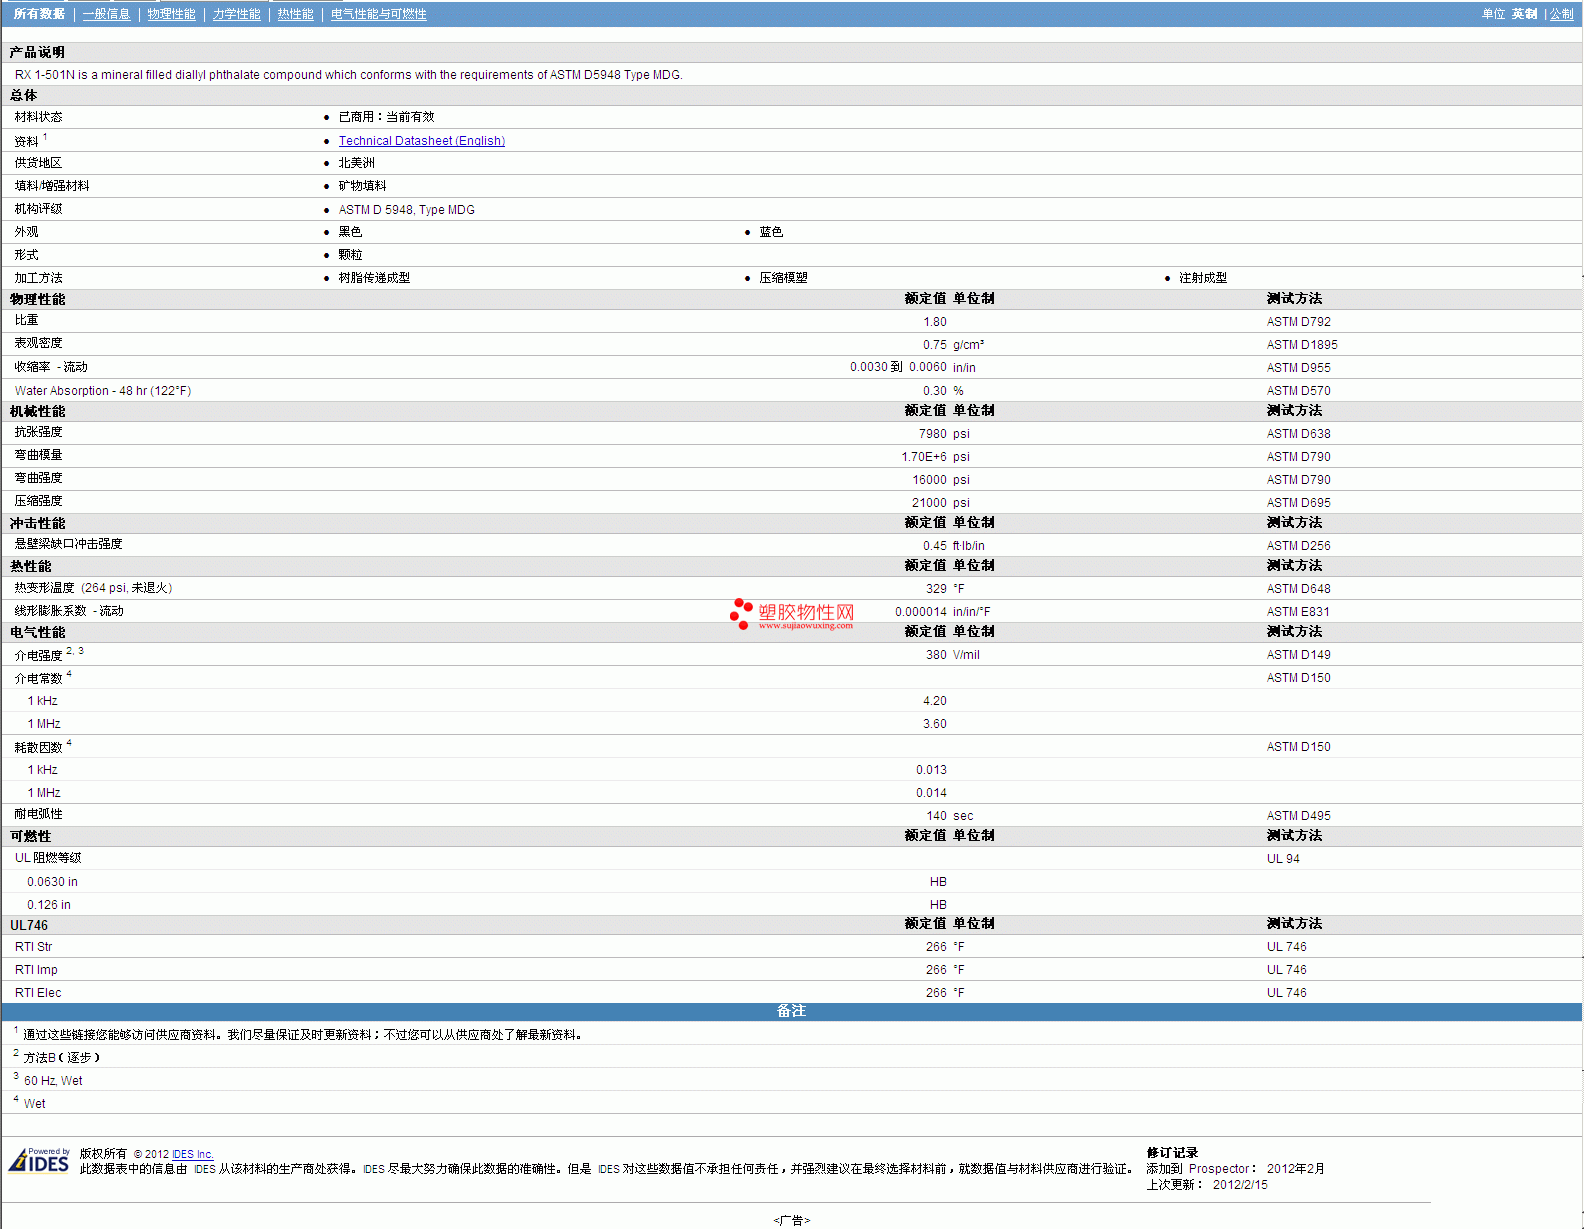Click the <广告> placeholder at page bottom

point(791,1220)
